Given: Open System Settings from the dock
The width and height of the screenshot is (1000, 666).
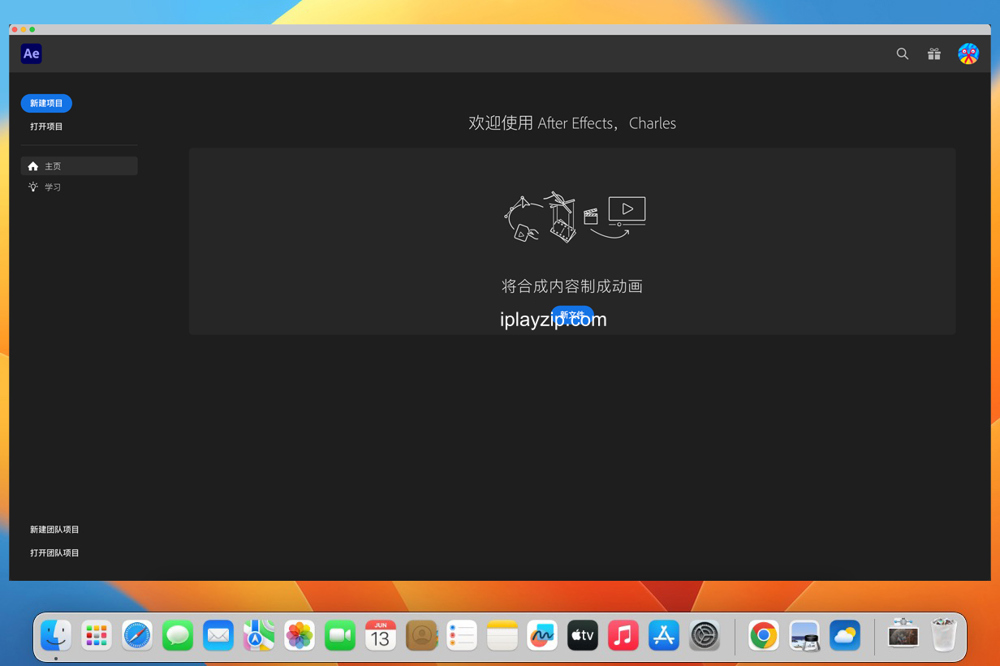Looking at the screenshot, I should coord(705,635).
